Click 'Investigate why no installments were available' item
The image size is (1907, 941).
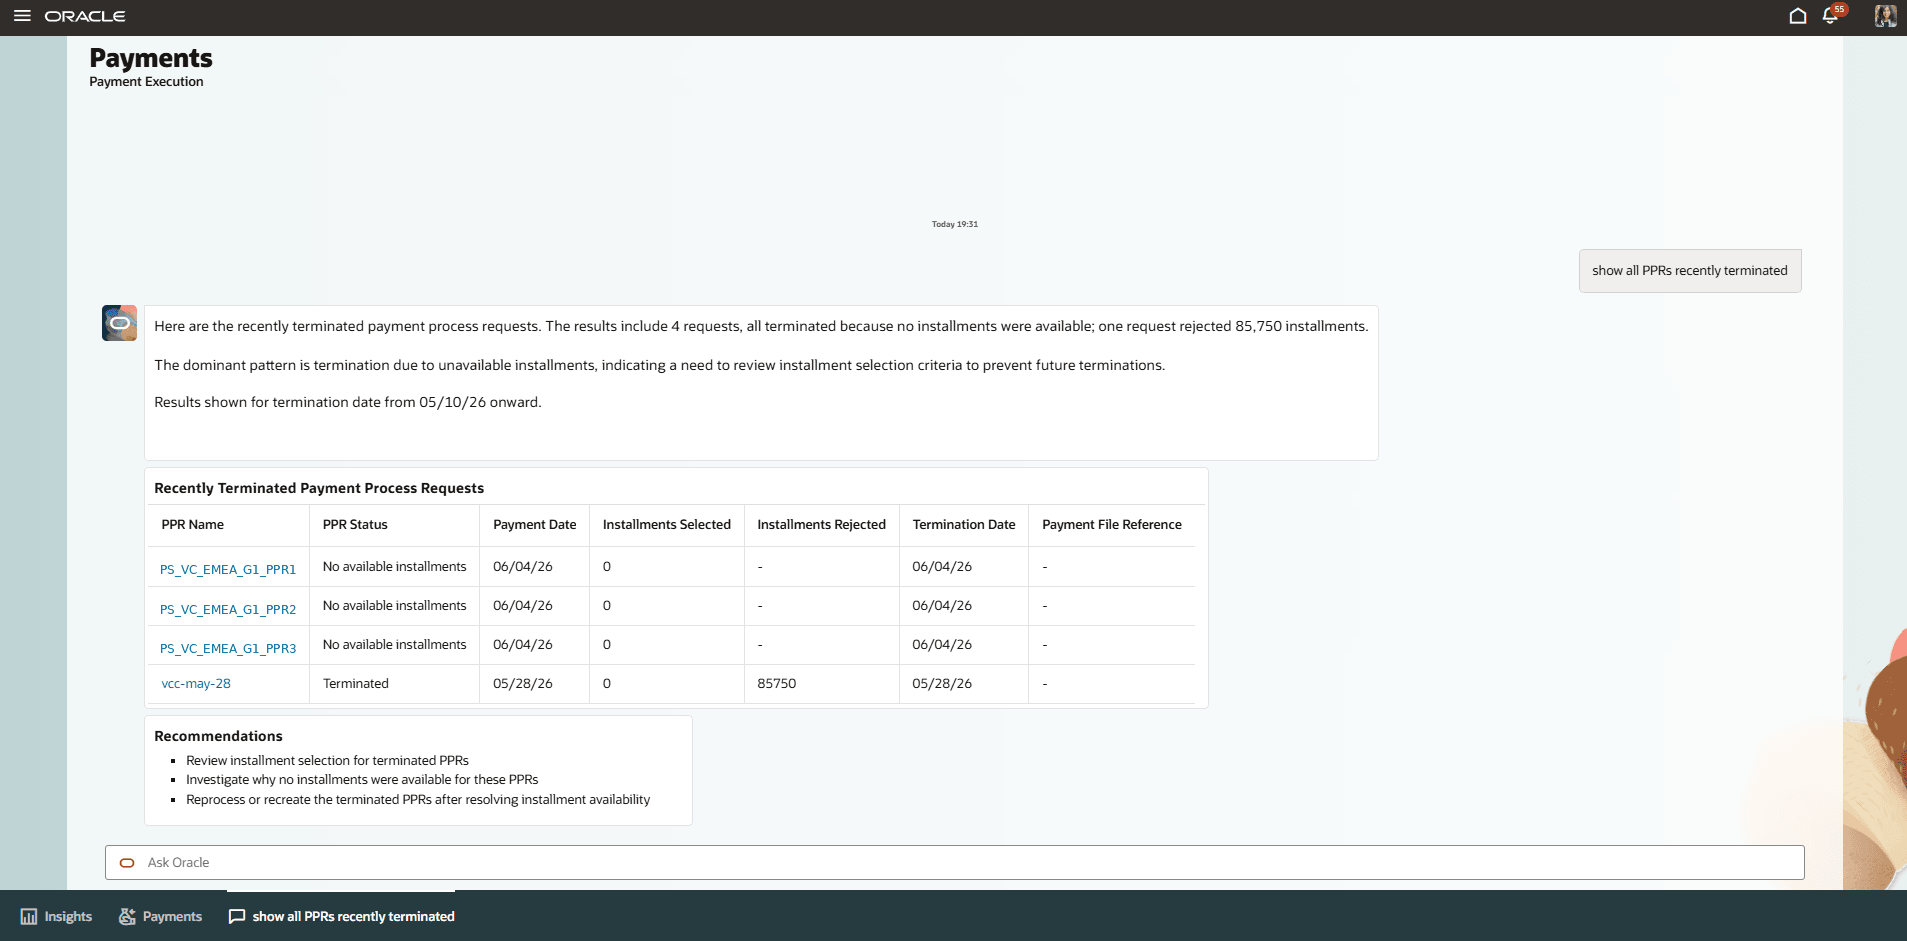(362, 780)
